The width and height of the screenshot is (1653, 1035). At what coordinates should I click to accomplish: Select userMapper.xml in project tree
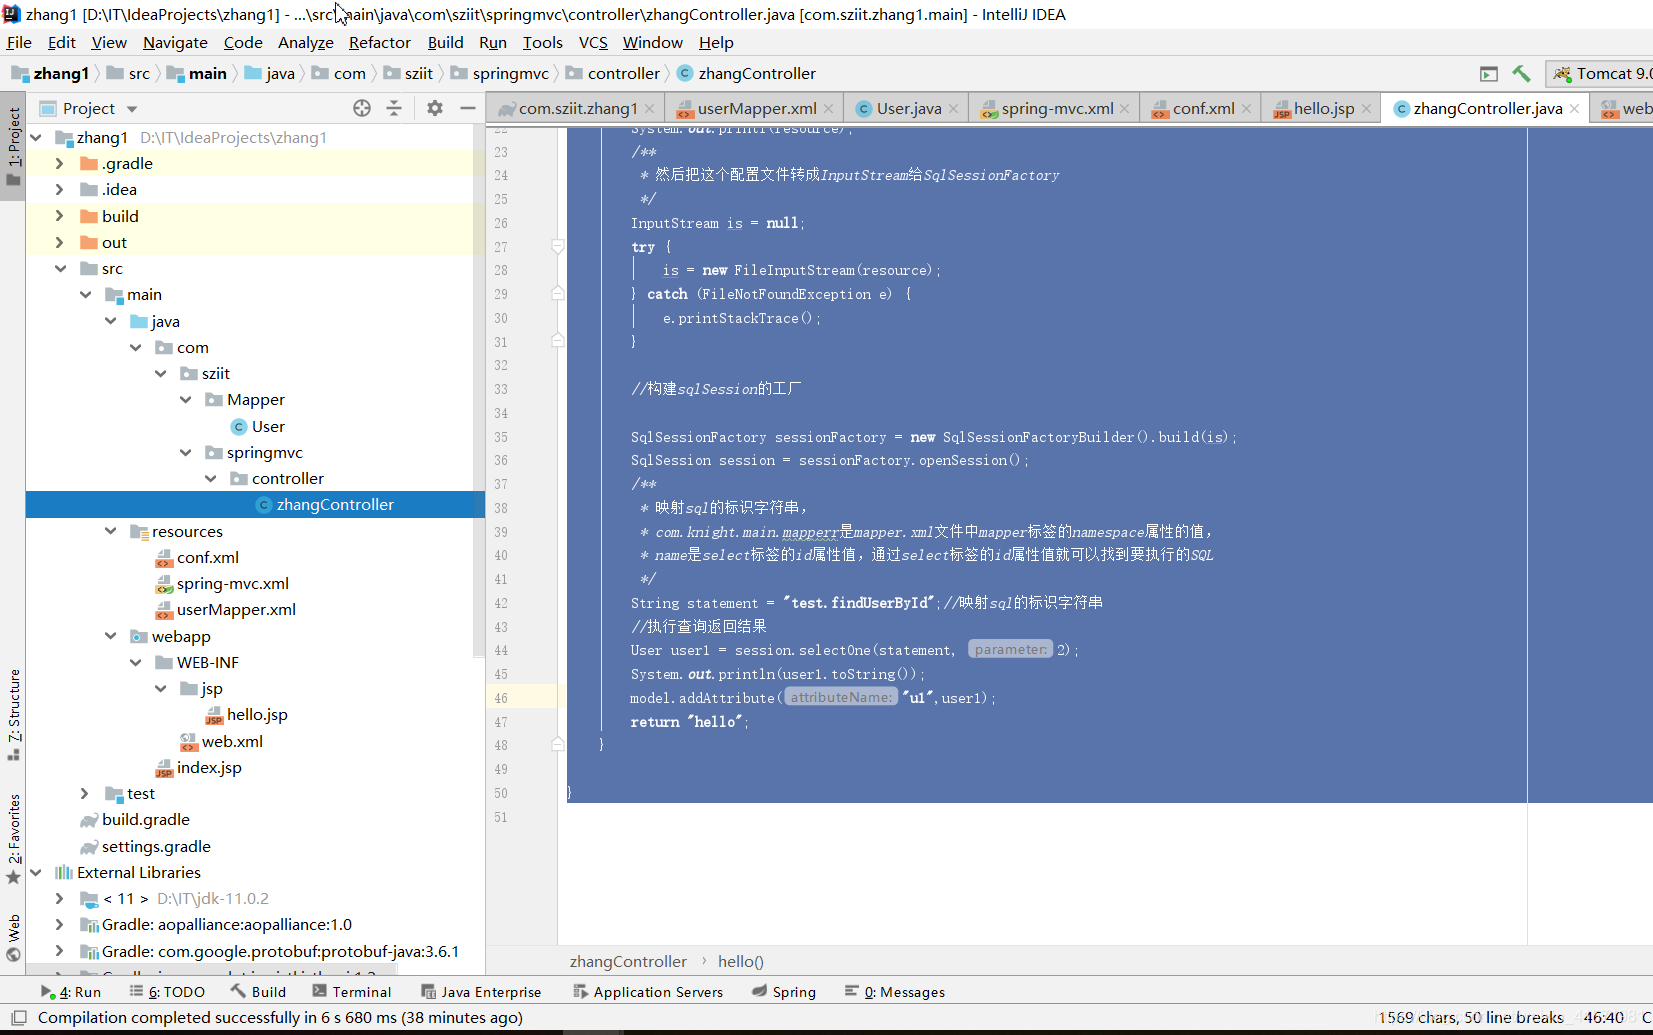coord(226,609)
